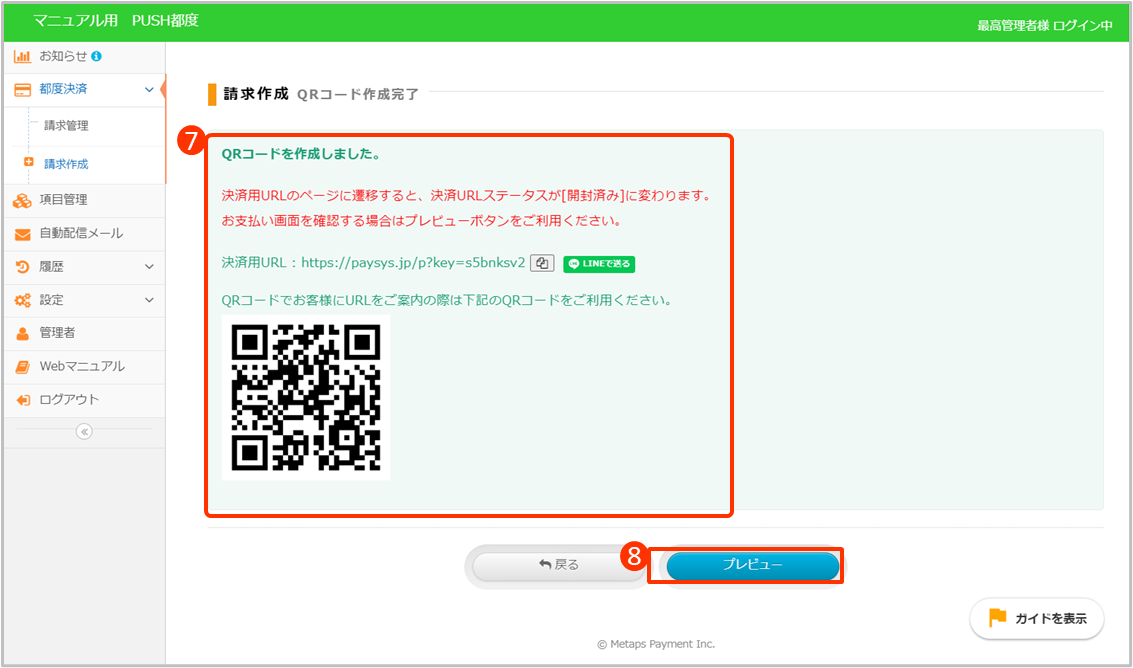Click the 請求作成 page heading
This screenshot has width=1133, height=668.
pyautogui.click(x=256, y=94)
